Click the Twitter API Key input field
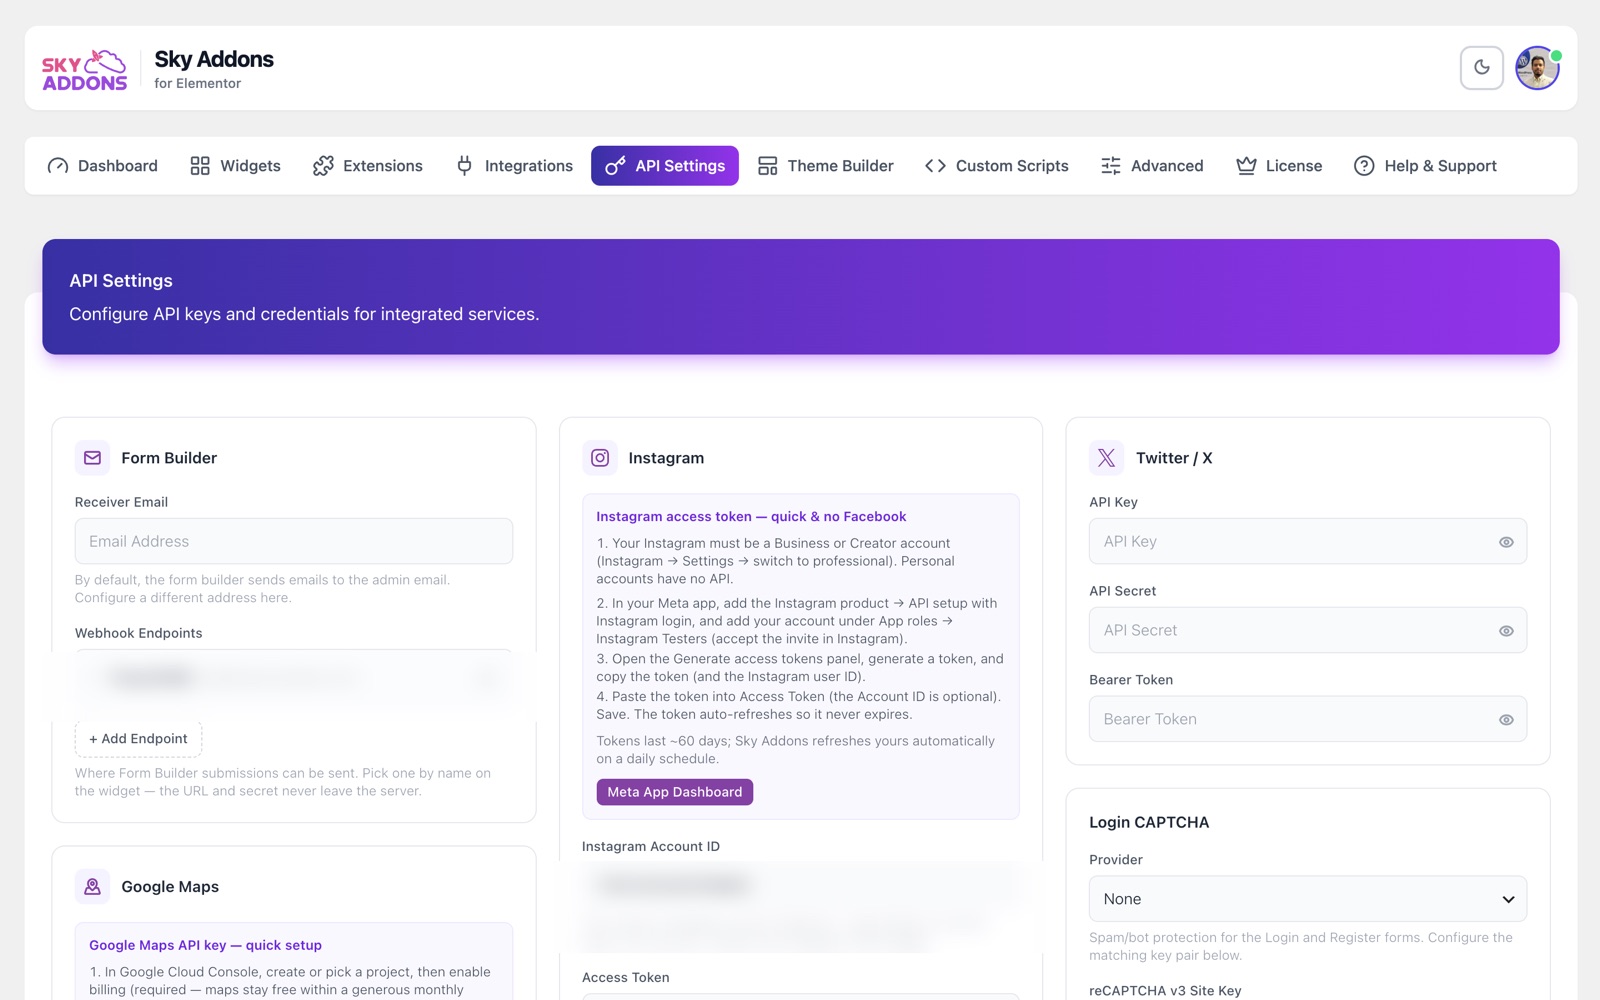The width and height of the screenshot is (1600, 1000). point(1308,541)
